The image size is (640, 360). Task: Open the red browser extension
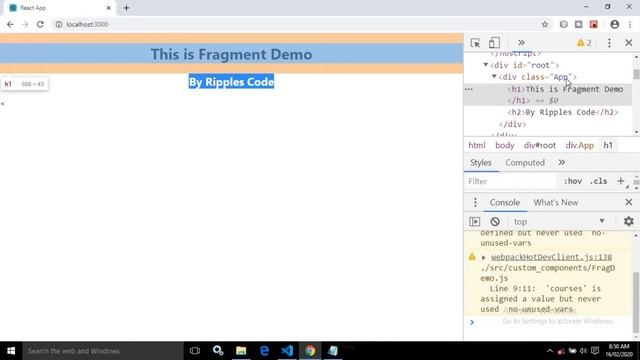(594, 24)
